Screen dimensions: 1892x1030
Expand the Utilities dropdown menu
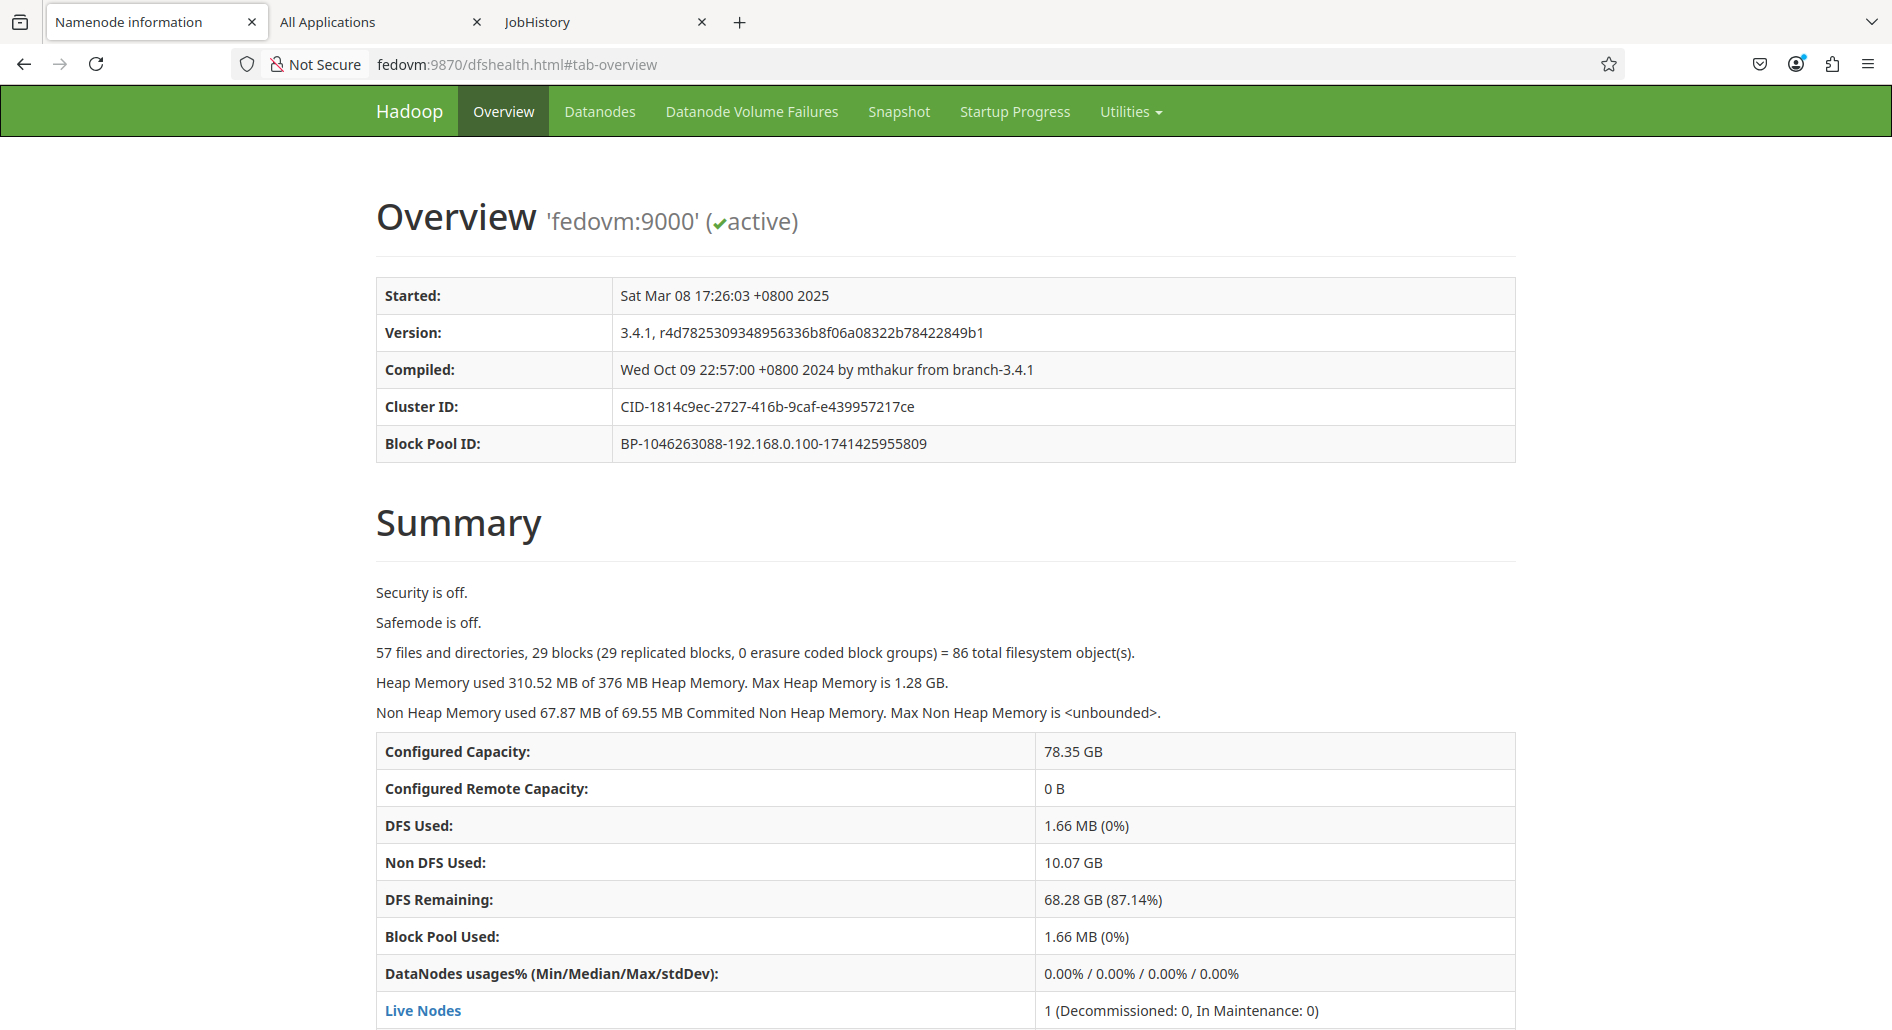[1131, 111]
